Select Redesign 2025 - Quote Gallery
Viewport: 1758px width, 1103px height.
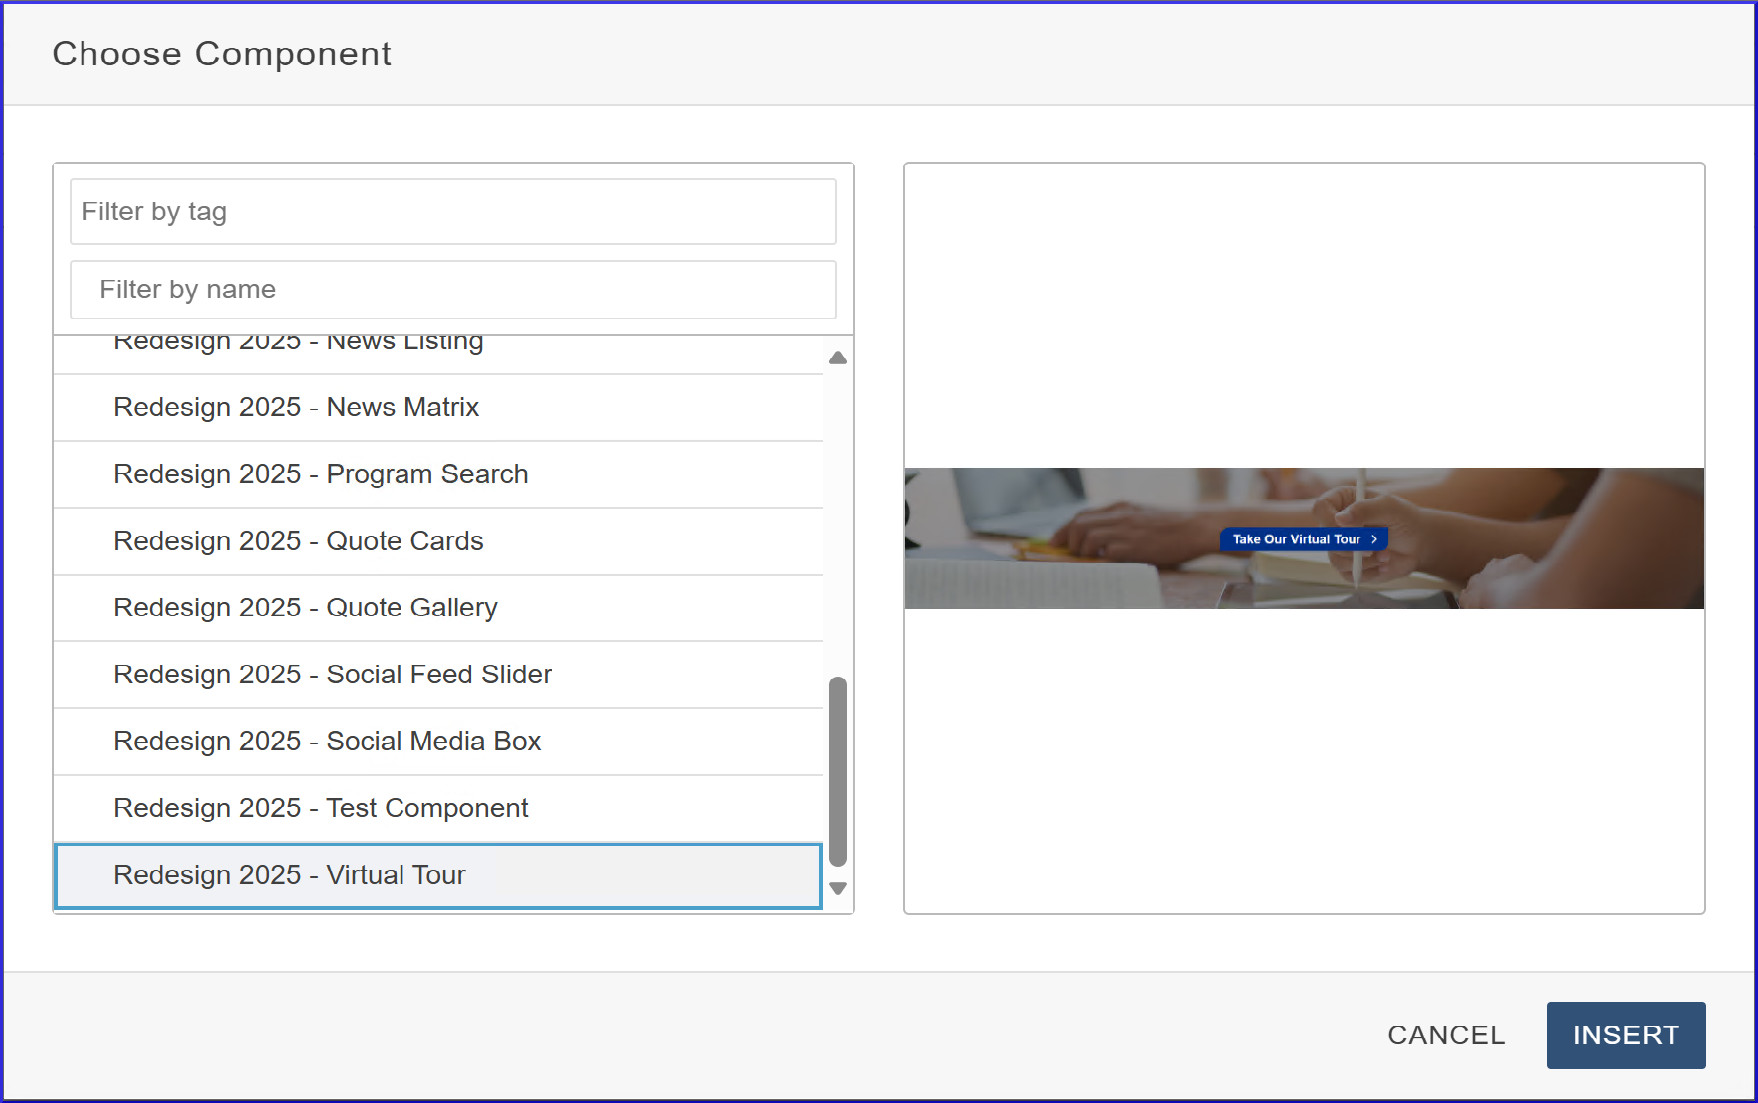point(305,608)
